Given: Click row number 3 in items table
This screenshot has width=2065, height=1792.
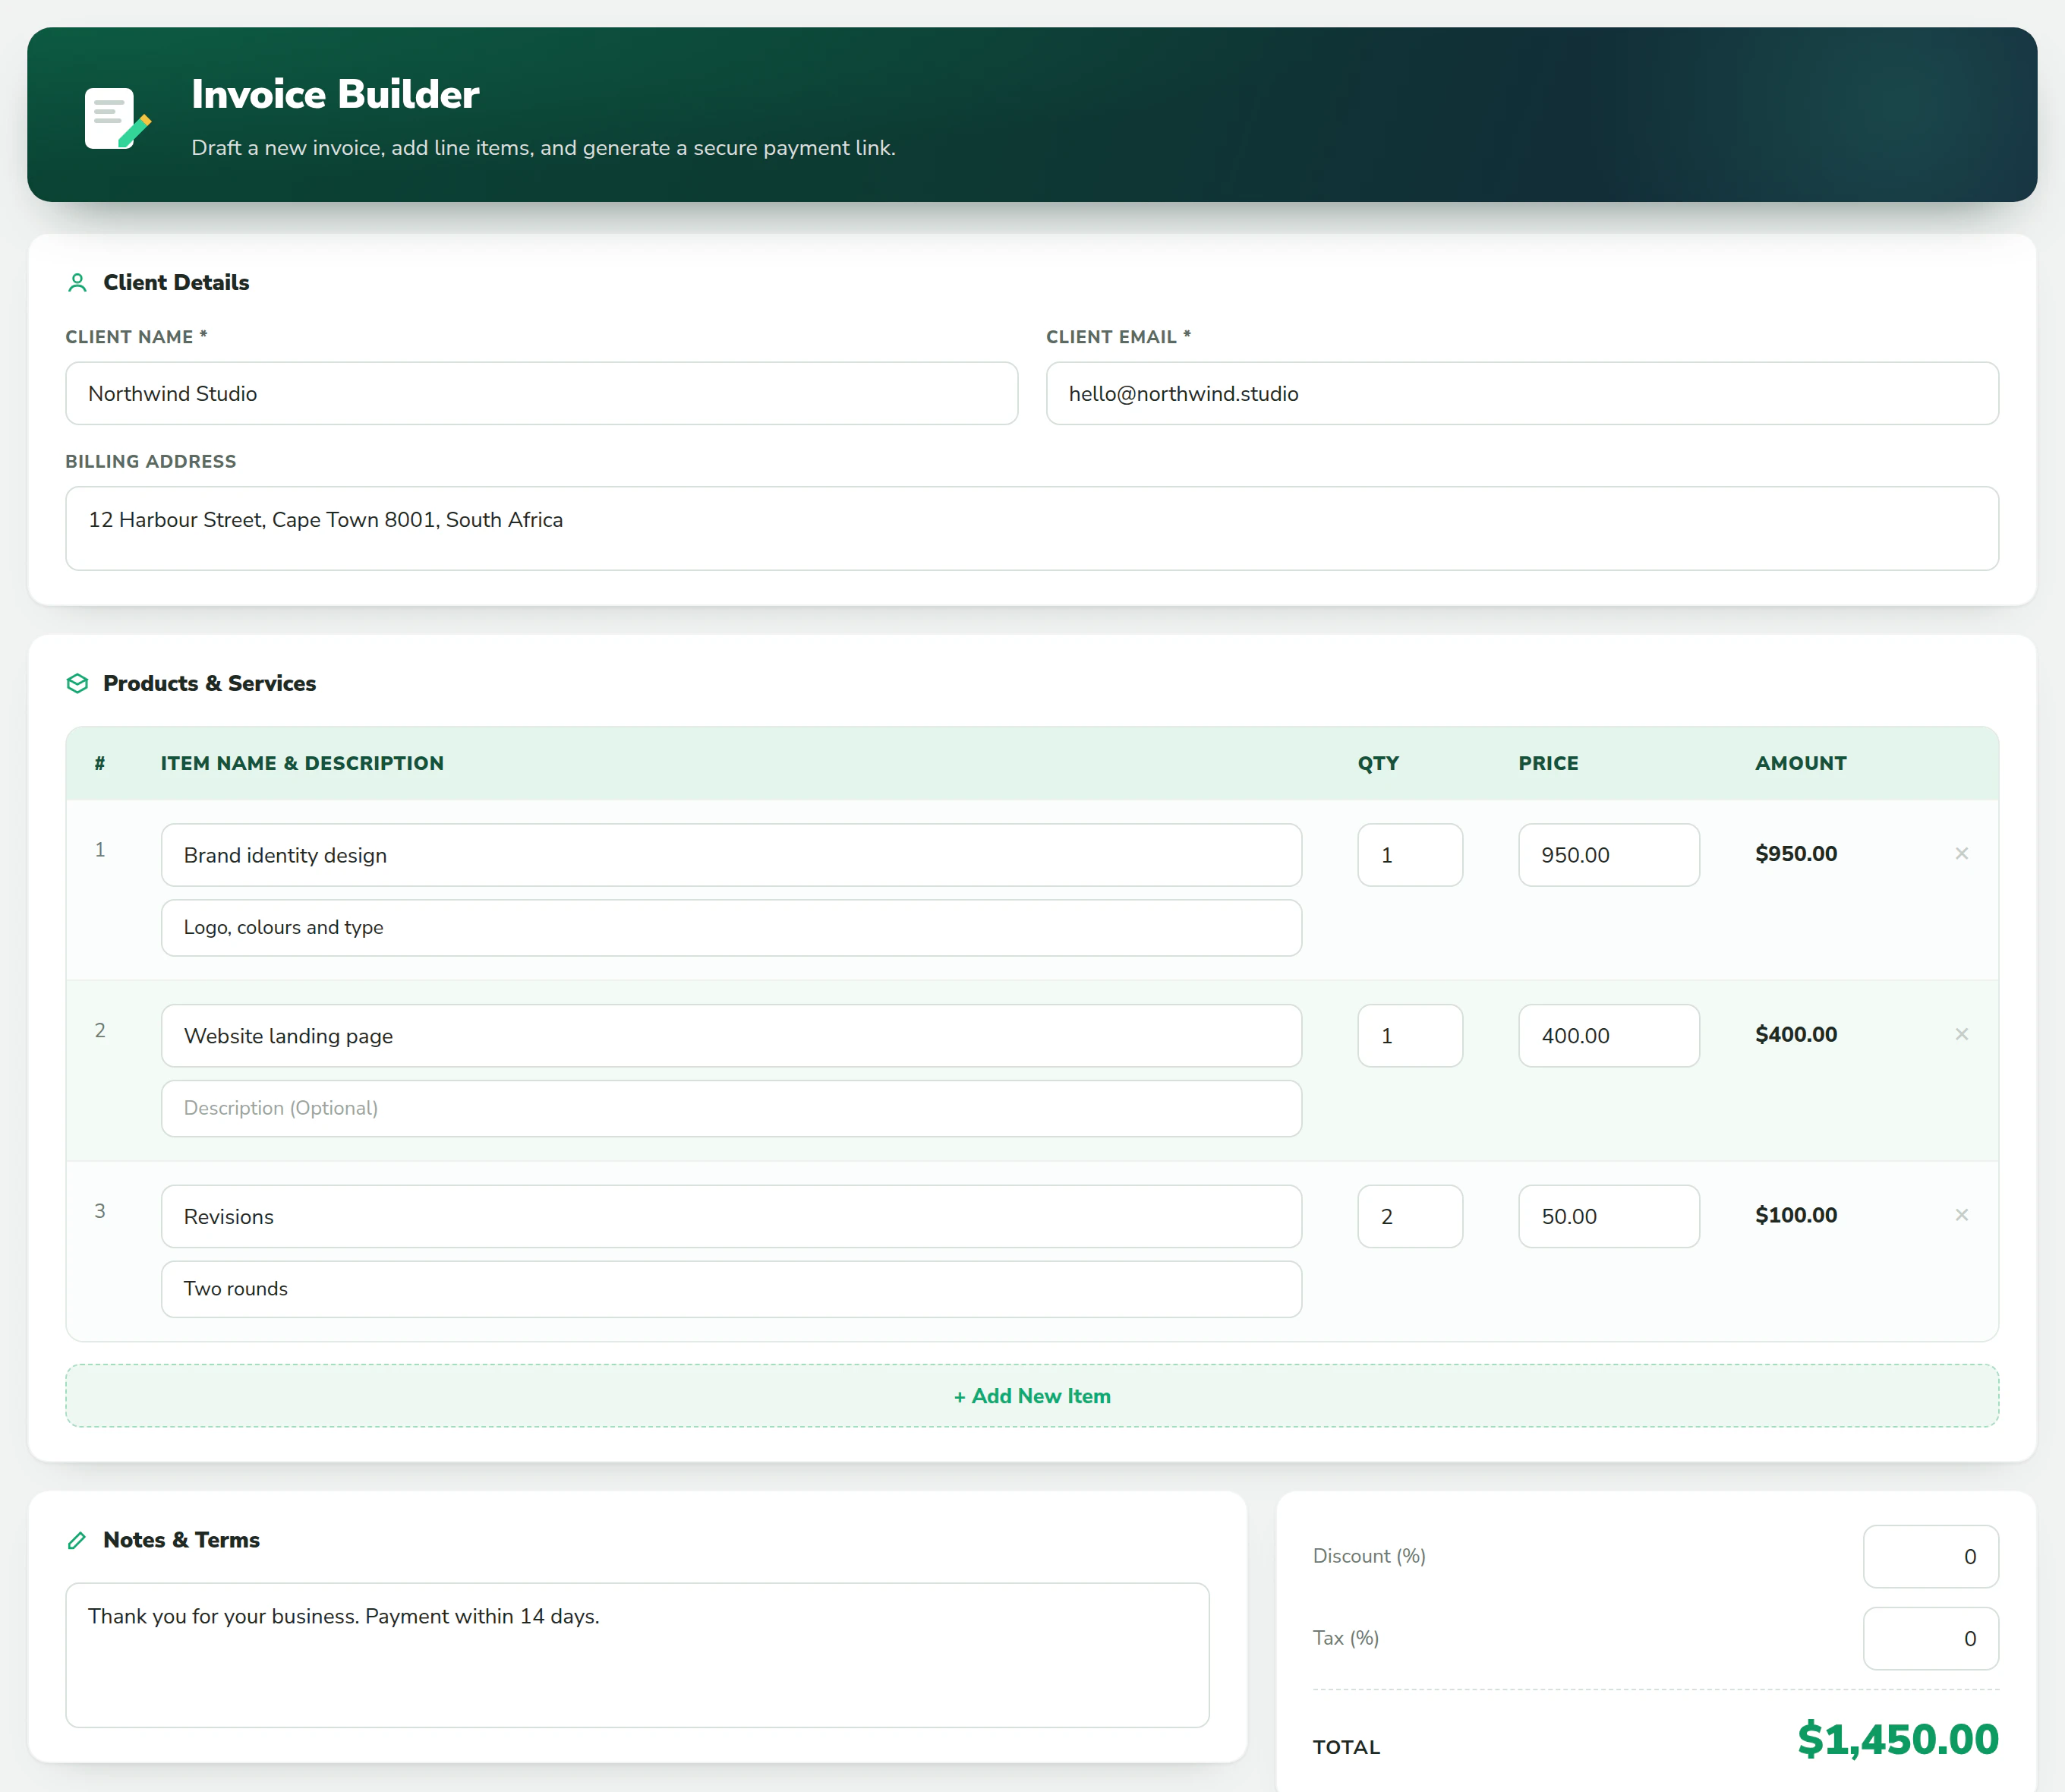Looking at the screenshot, I should (100, 1211).
